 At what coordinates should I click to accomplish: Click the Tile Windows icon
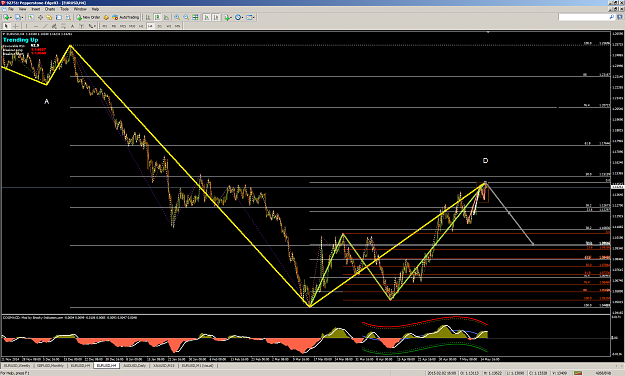tap(195, 17)
